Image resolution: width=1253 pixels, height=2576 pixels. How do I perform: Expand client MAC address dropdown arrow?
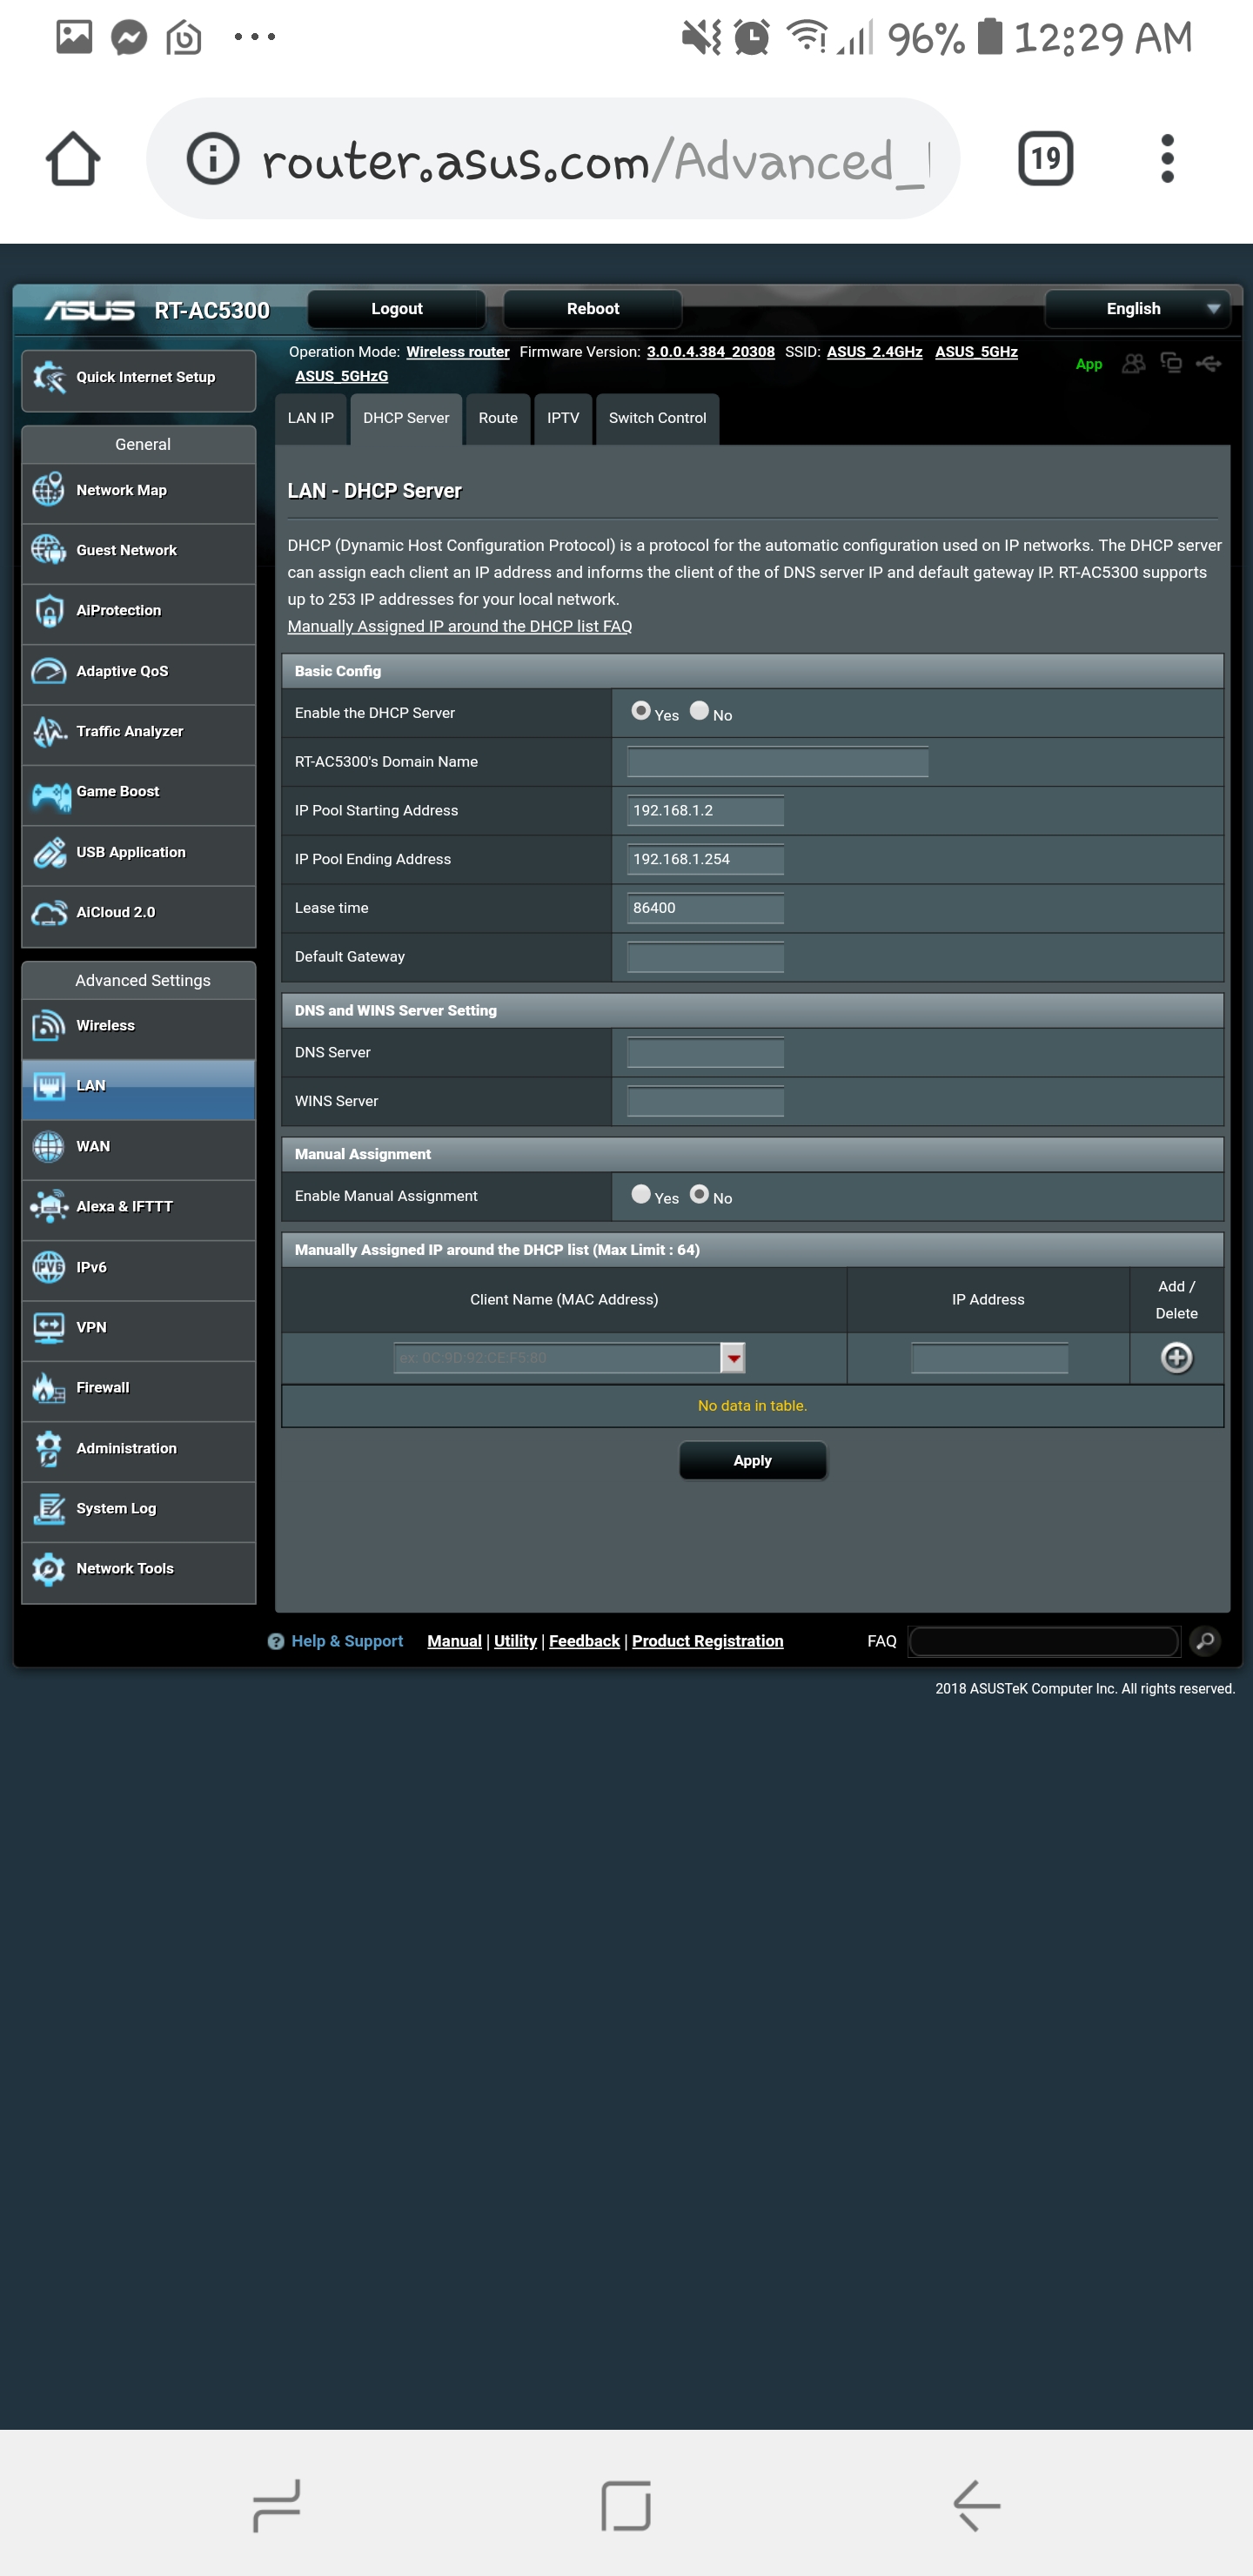click(x=733, y=1358)
